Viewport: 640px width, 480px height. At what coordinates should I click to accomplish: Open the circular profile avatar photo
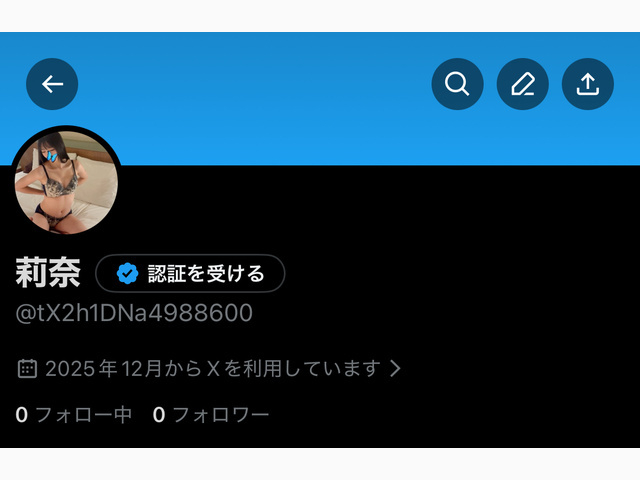click(x=66, y=182)
